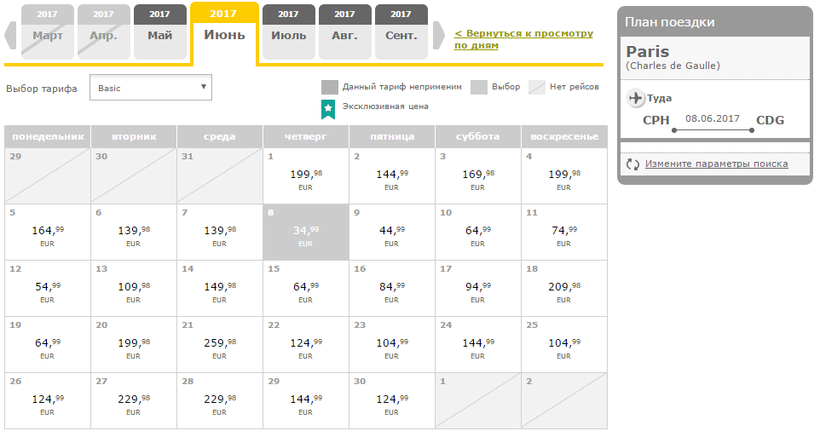Pick June 12 fare 54,99 EUR
The height and width of the screenshot is (431, 820).
coord(47,287)
